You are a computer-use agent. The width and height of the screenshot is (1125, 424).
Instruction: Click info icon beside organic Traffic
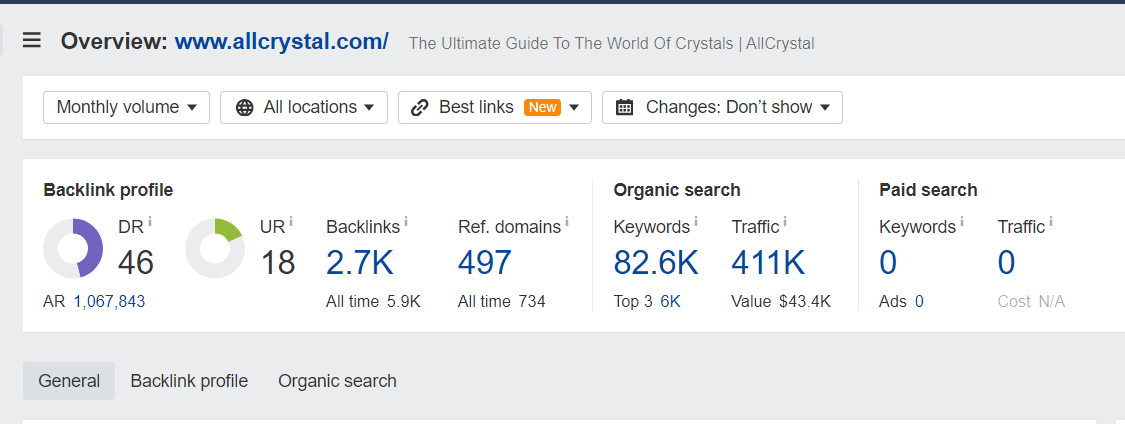pos(785,221)
